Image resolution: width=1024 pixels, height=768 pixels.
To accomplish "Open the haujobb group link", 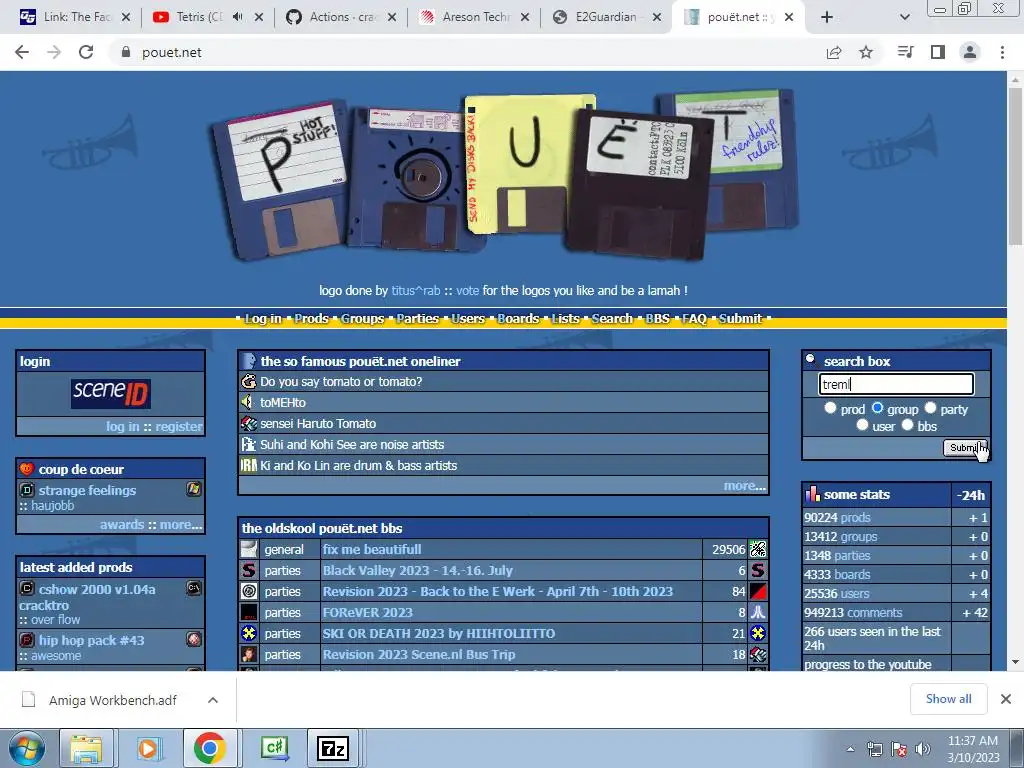I will pos(52,505).
